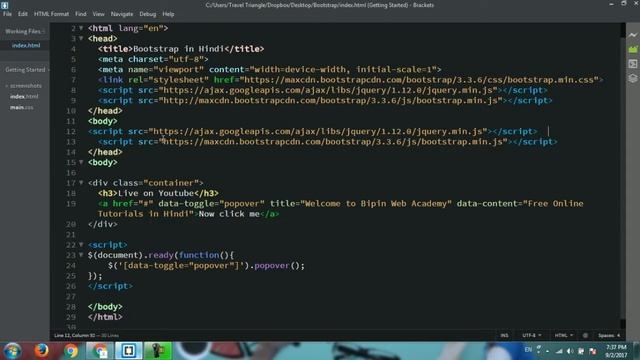Click line number 12 in the gutter
This screenshot has height=360, width=640.
(71, 131)
